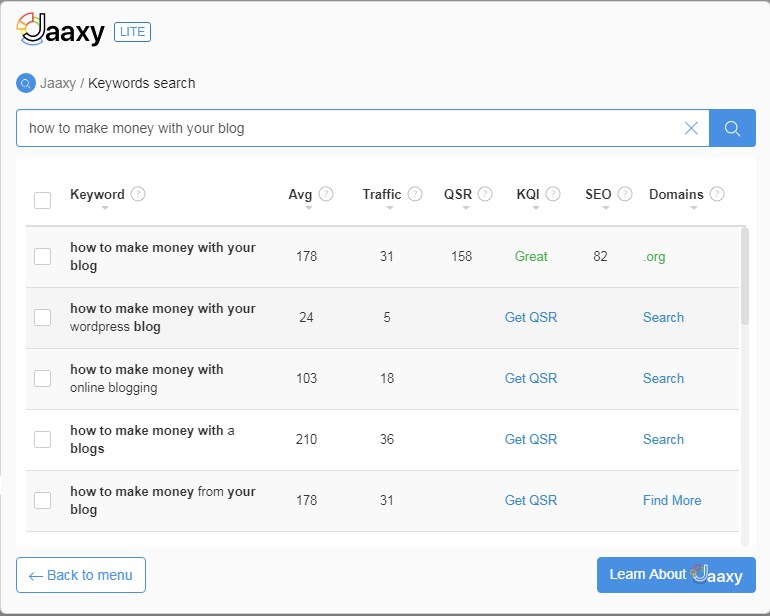Image resolution: width=770 pixels, height=616 pixels.
Task: Check the 'how to make money with your blog' row
Action: click(43, 256)
